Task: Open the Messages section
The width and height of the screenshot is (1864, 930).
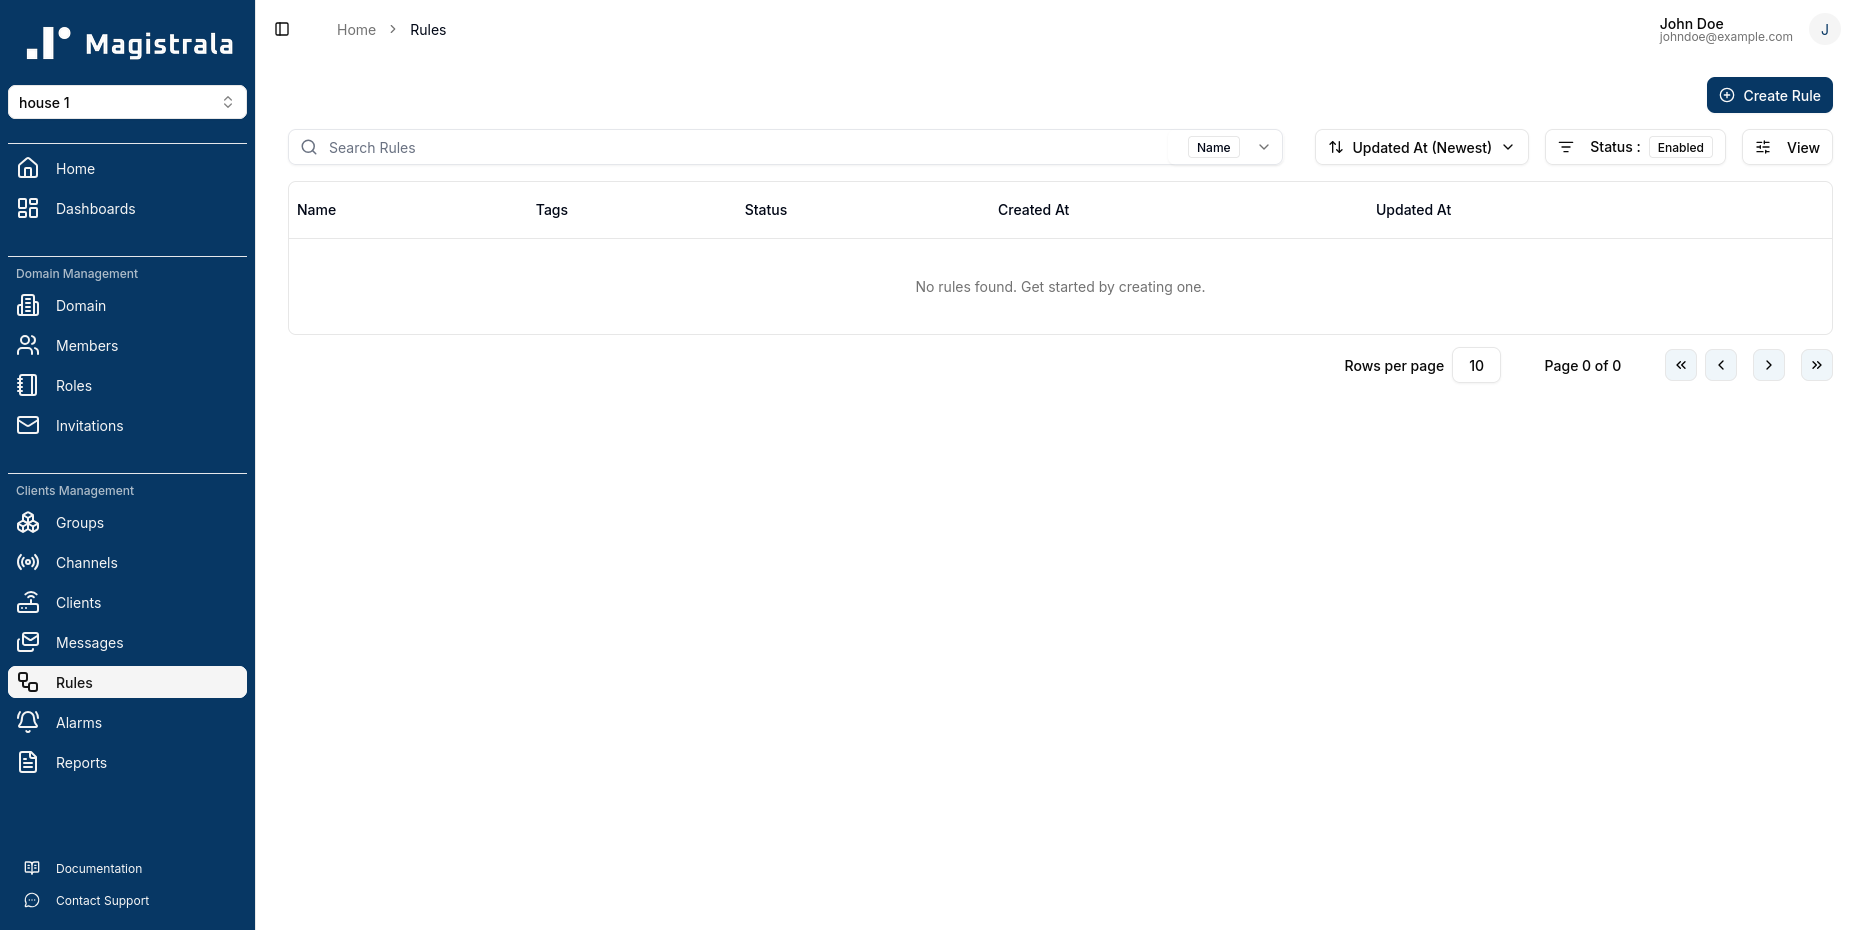Action: point(90,642)
